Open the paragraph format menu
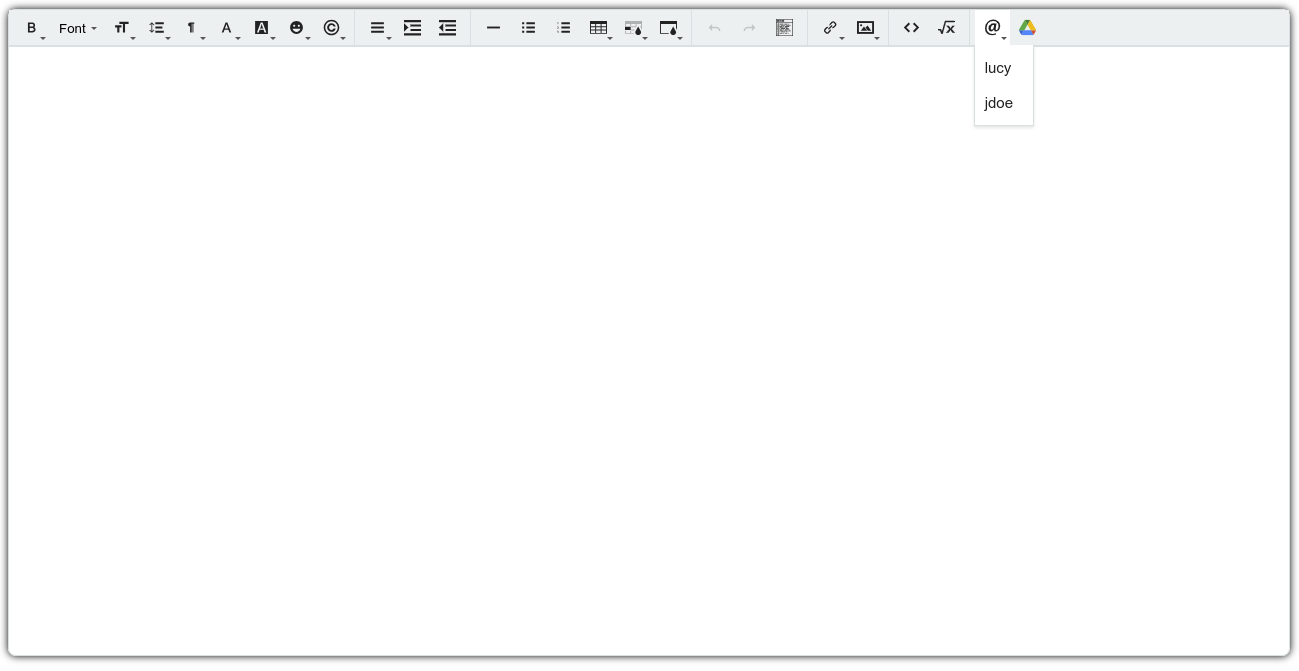Viewport: 1299px width, 671px height. click(x=193, y=28)
